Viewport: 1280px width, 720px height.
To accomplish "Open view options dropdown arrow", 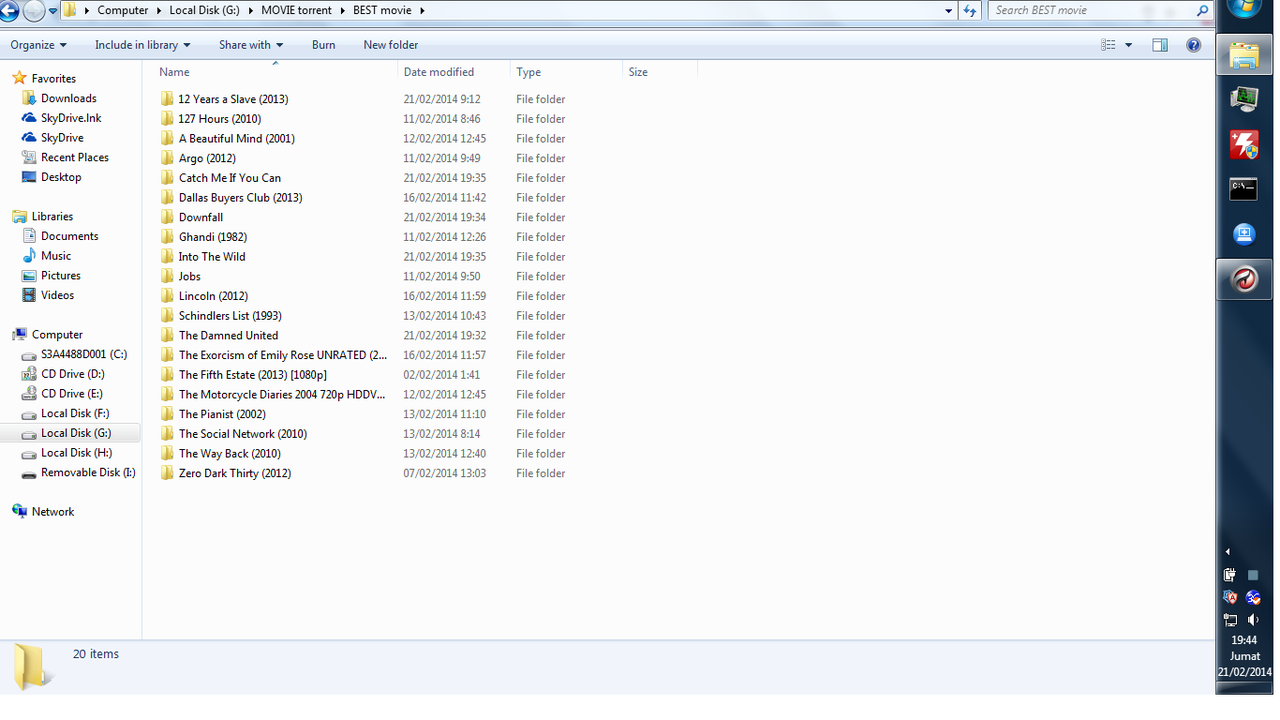I will coord(1129,45).
